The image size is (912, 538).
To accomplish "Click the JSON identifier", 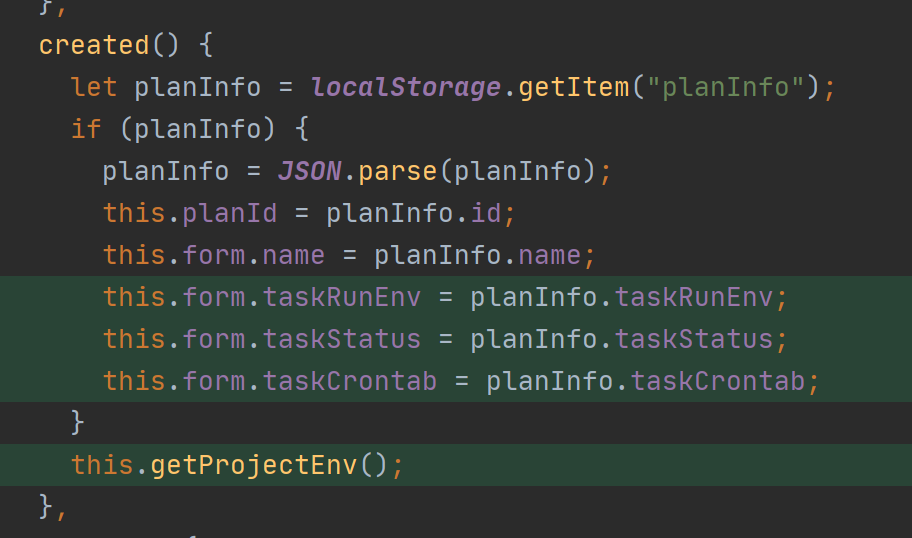I will tap(309, 171).
